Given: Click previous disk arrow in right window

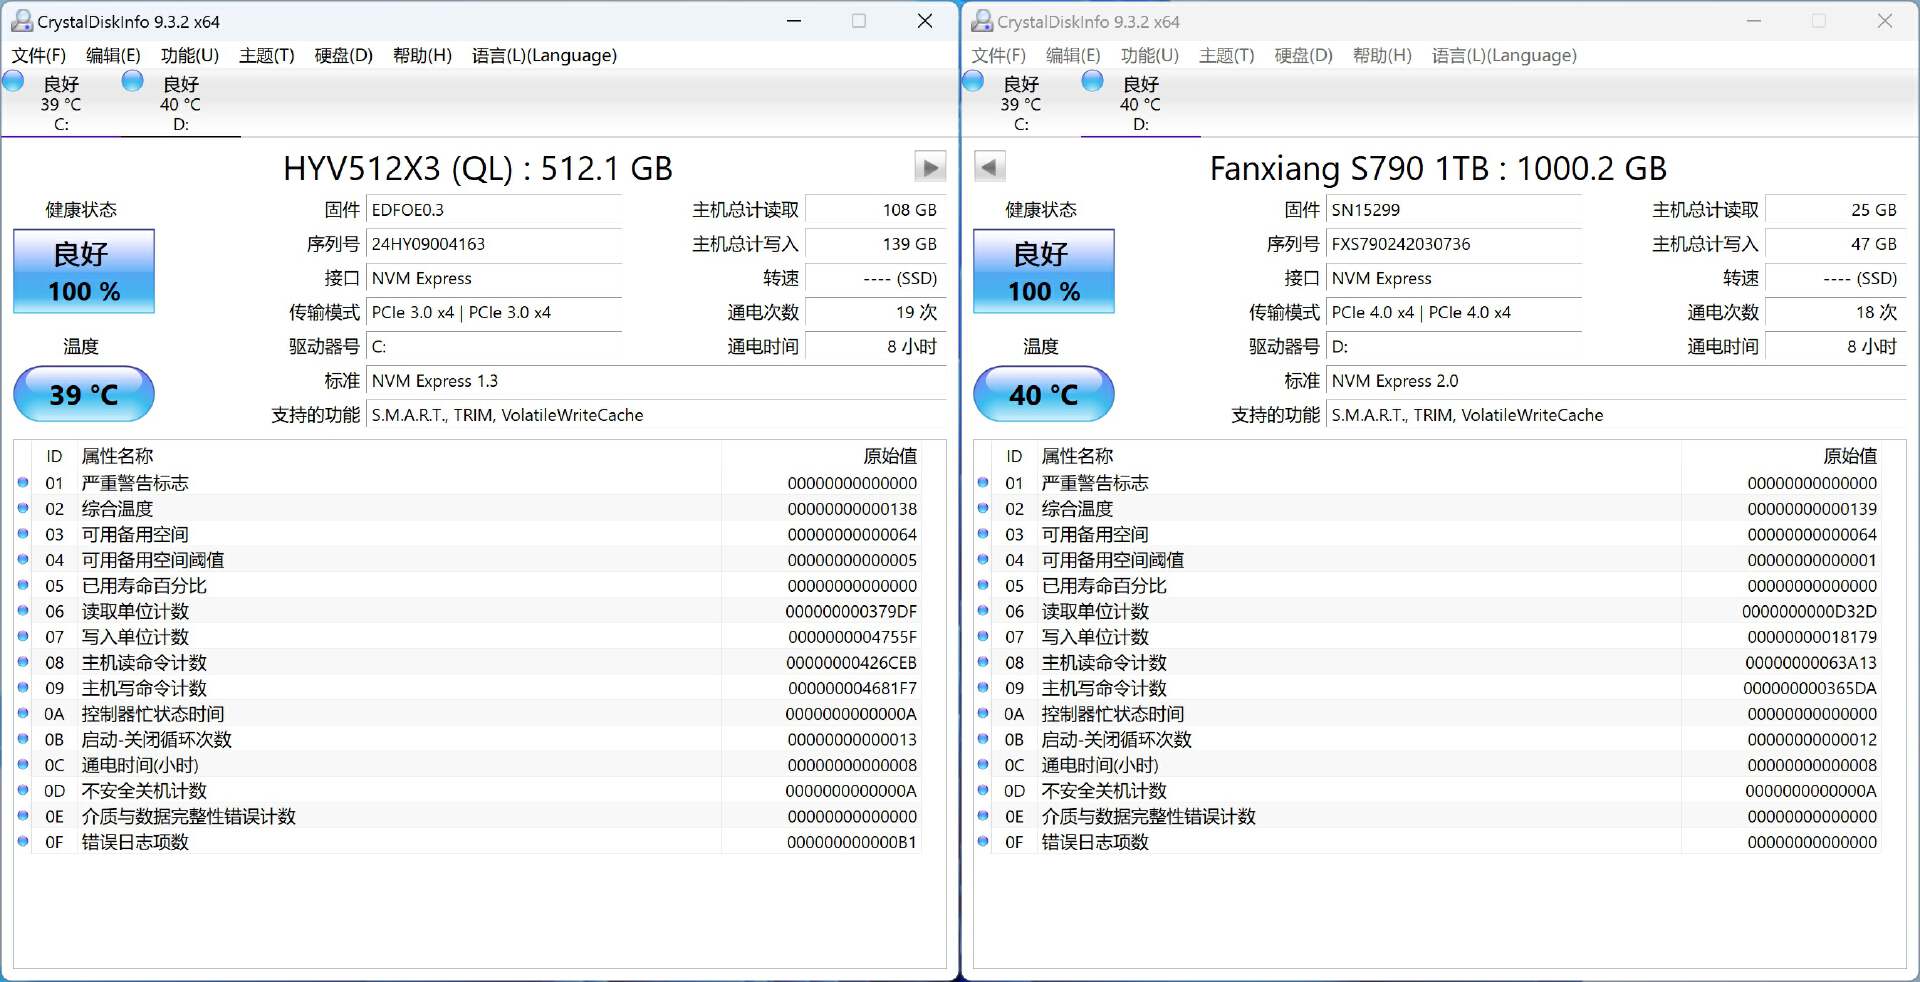Looking at the screenshot, I should tap(990, 167).
